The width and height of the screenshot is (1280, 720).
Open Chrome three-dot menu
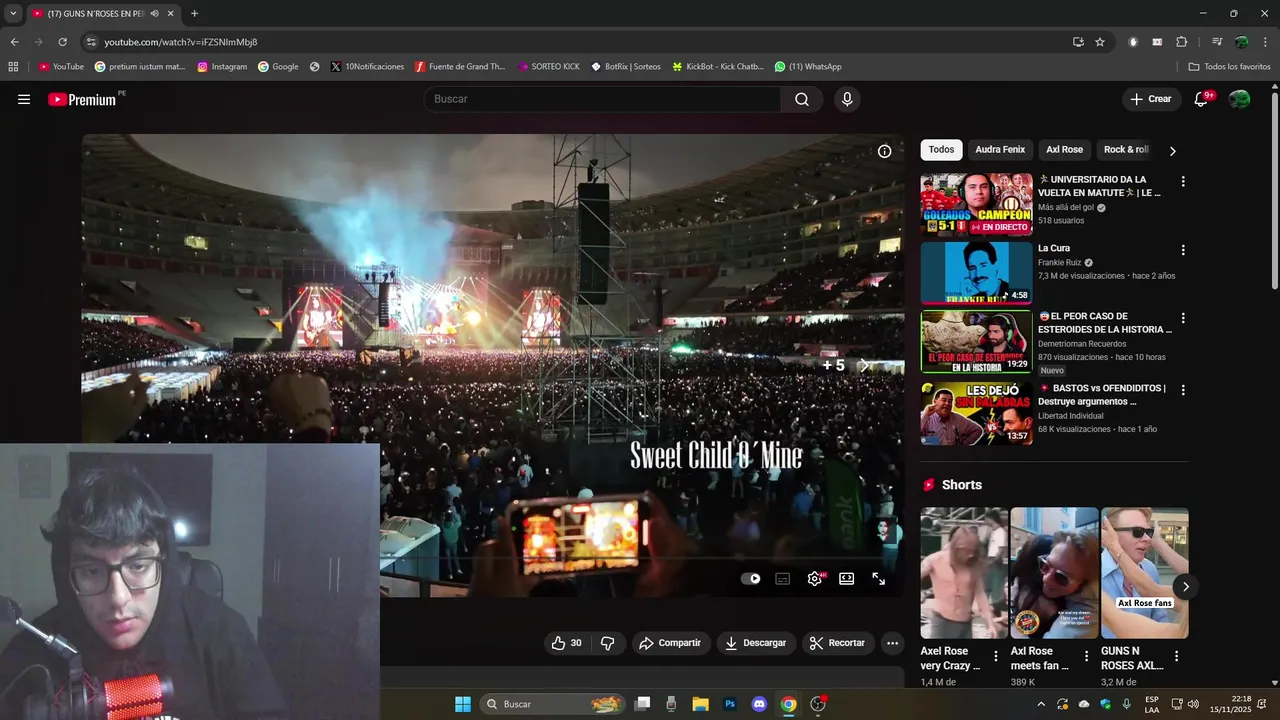pyautogui.click(x=1264, y=42)
